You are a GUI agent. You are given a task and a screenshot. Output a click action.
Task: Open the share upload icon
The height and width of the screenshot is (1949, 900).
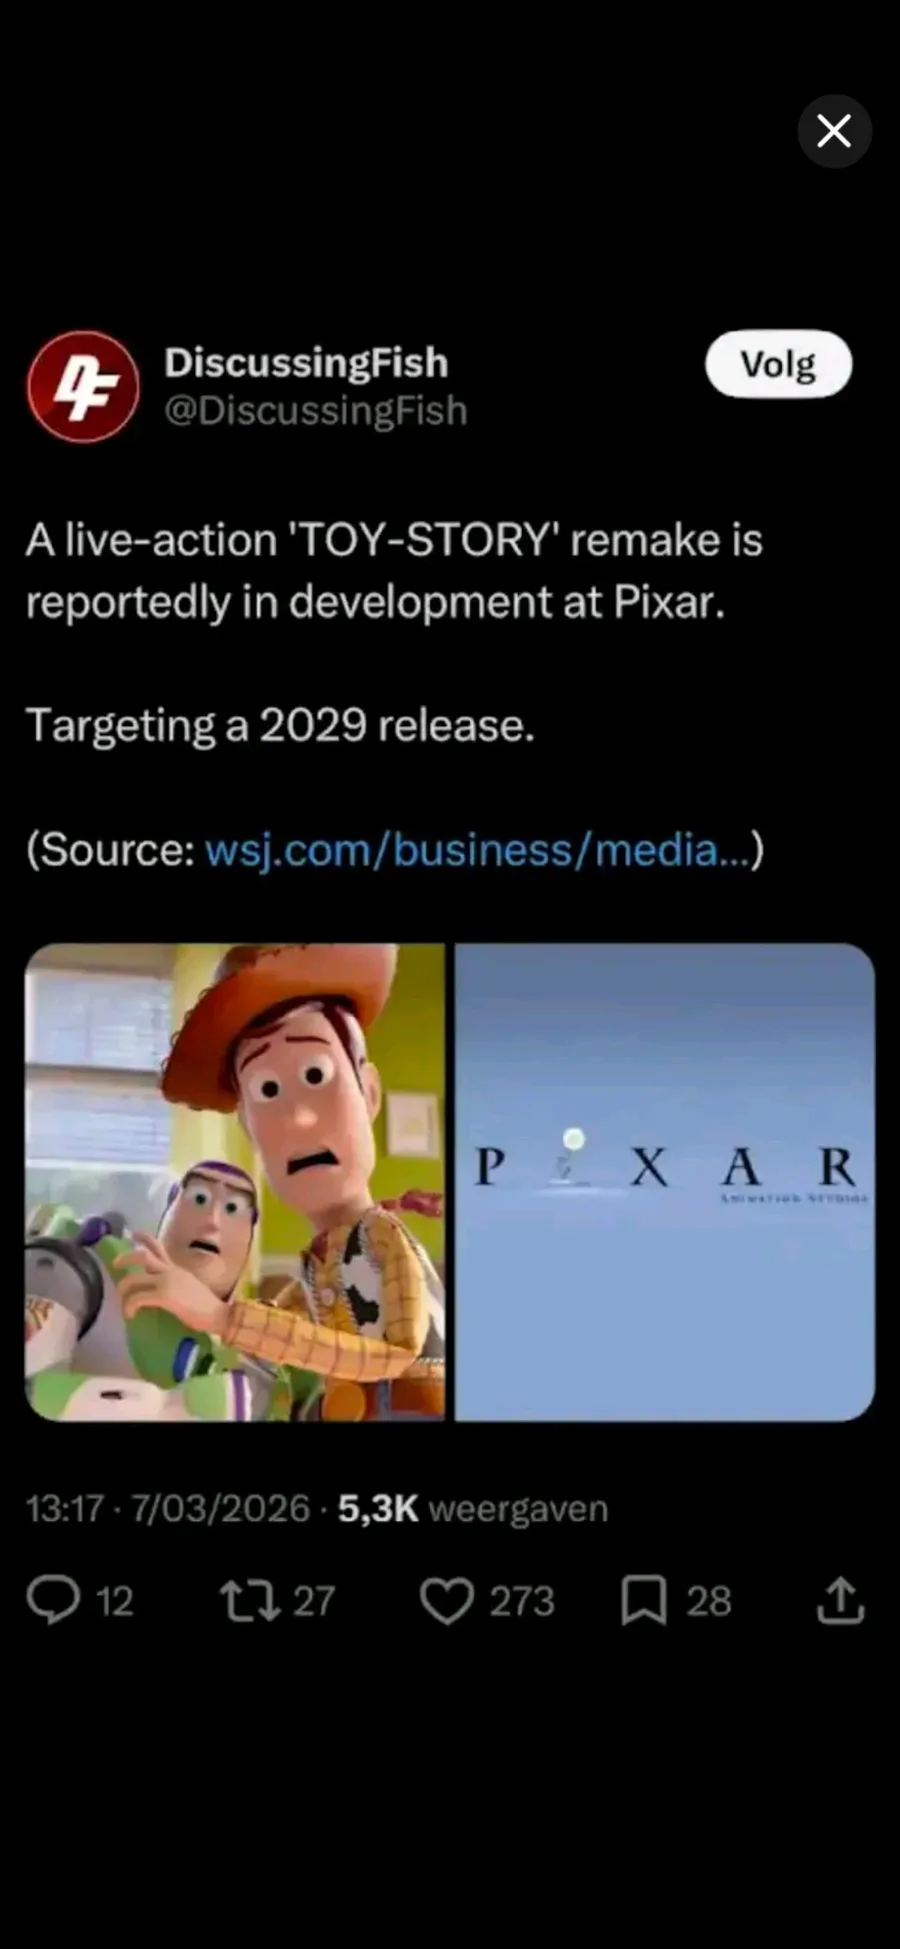click(x=840, y=1600)
